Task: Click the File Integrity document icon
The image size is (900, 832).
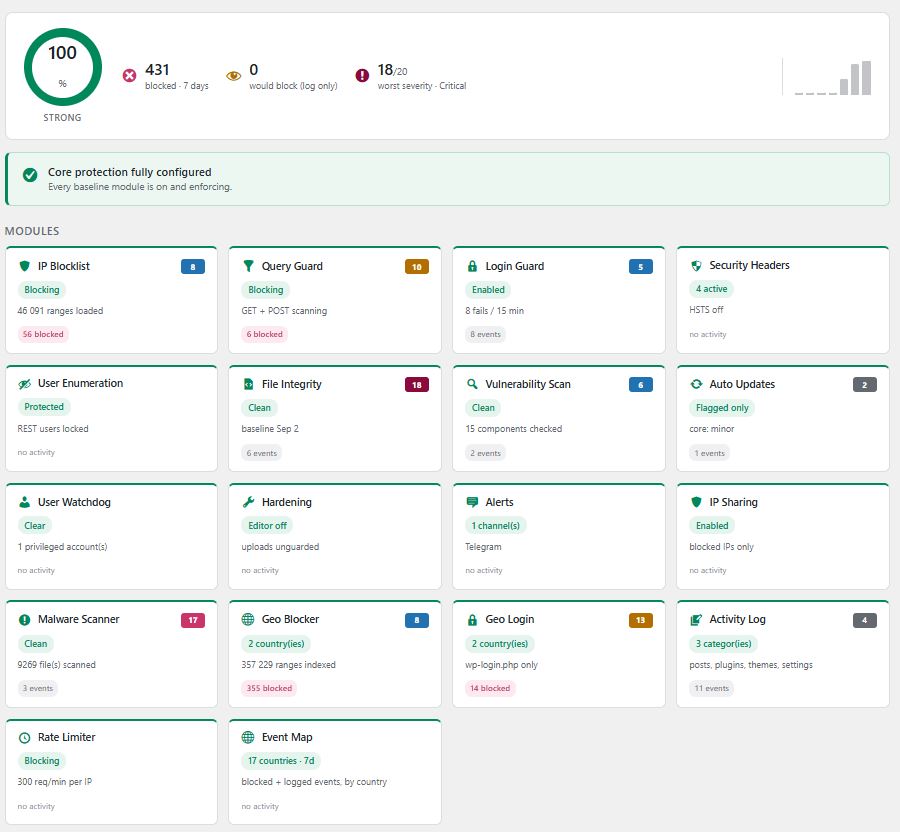Action: click(248, 384)
